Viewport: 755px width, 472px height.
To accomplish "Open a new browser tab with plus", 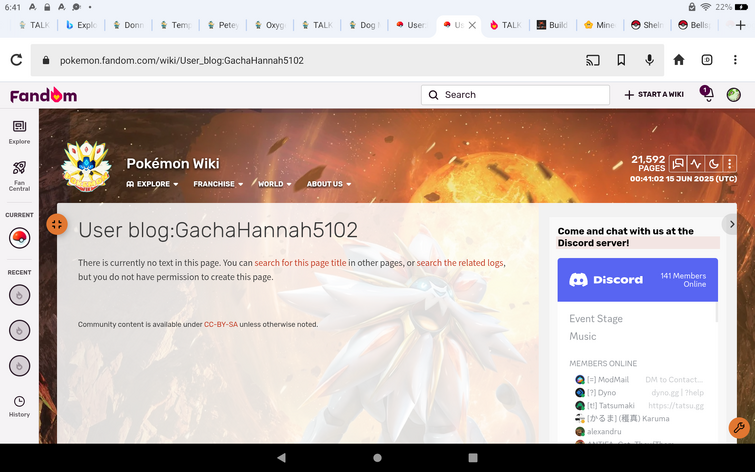I will click(741, 25).
